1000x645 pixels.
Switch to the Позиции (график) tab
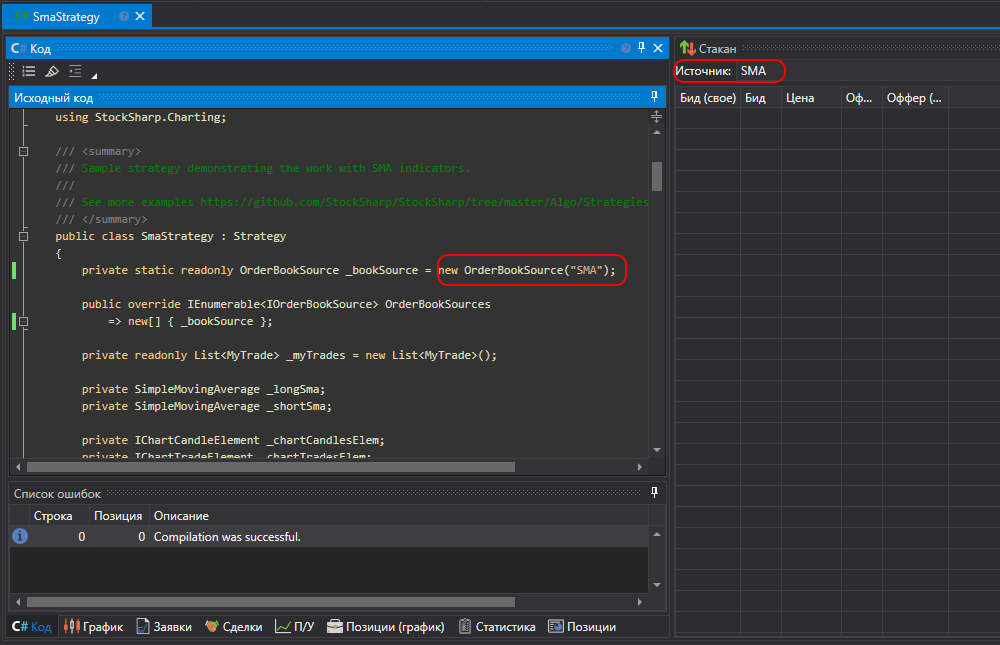[x=385, y=626]
